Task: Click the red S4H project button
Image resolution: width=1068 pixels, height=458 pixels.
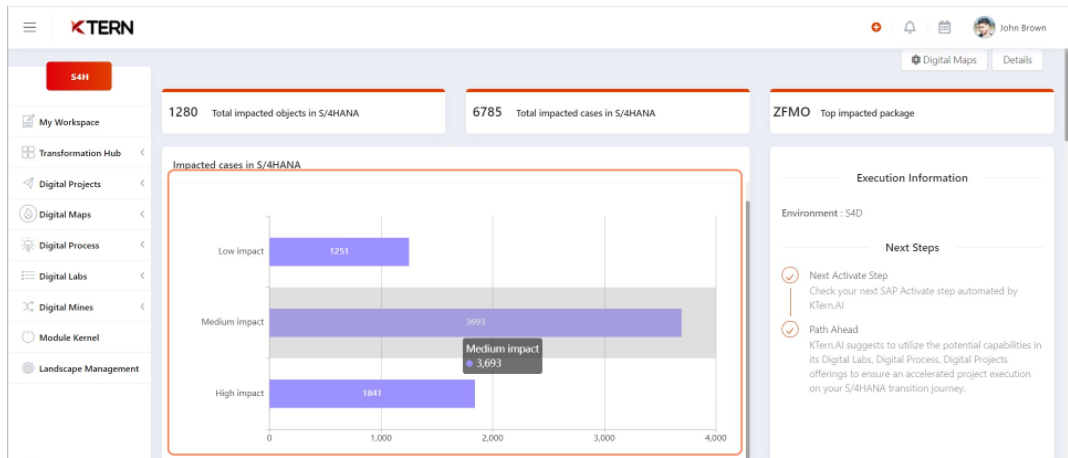Action: point(79,76)
